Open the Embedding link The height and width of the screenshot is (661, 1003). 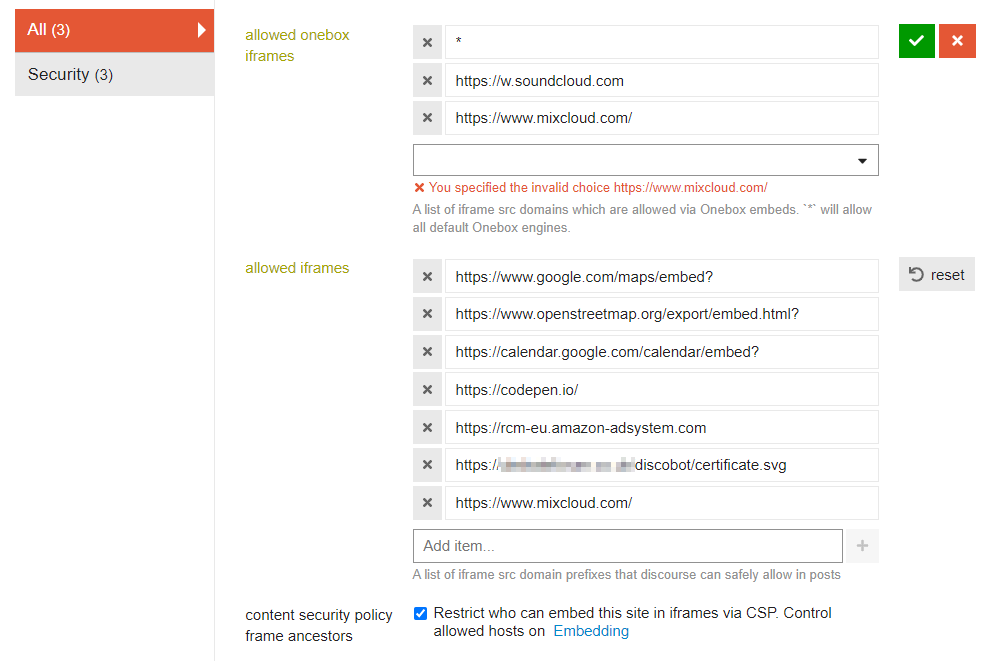pos(591,631)
